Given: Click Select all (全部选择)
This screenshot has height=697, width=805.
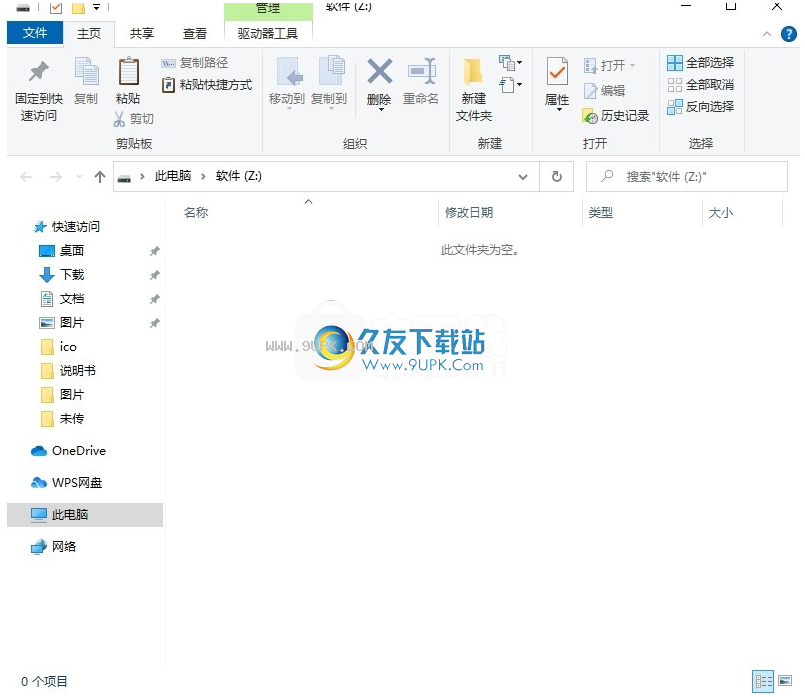Looking at the screenshot, I should [700, 63].
